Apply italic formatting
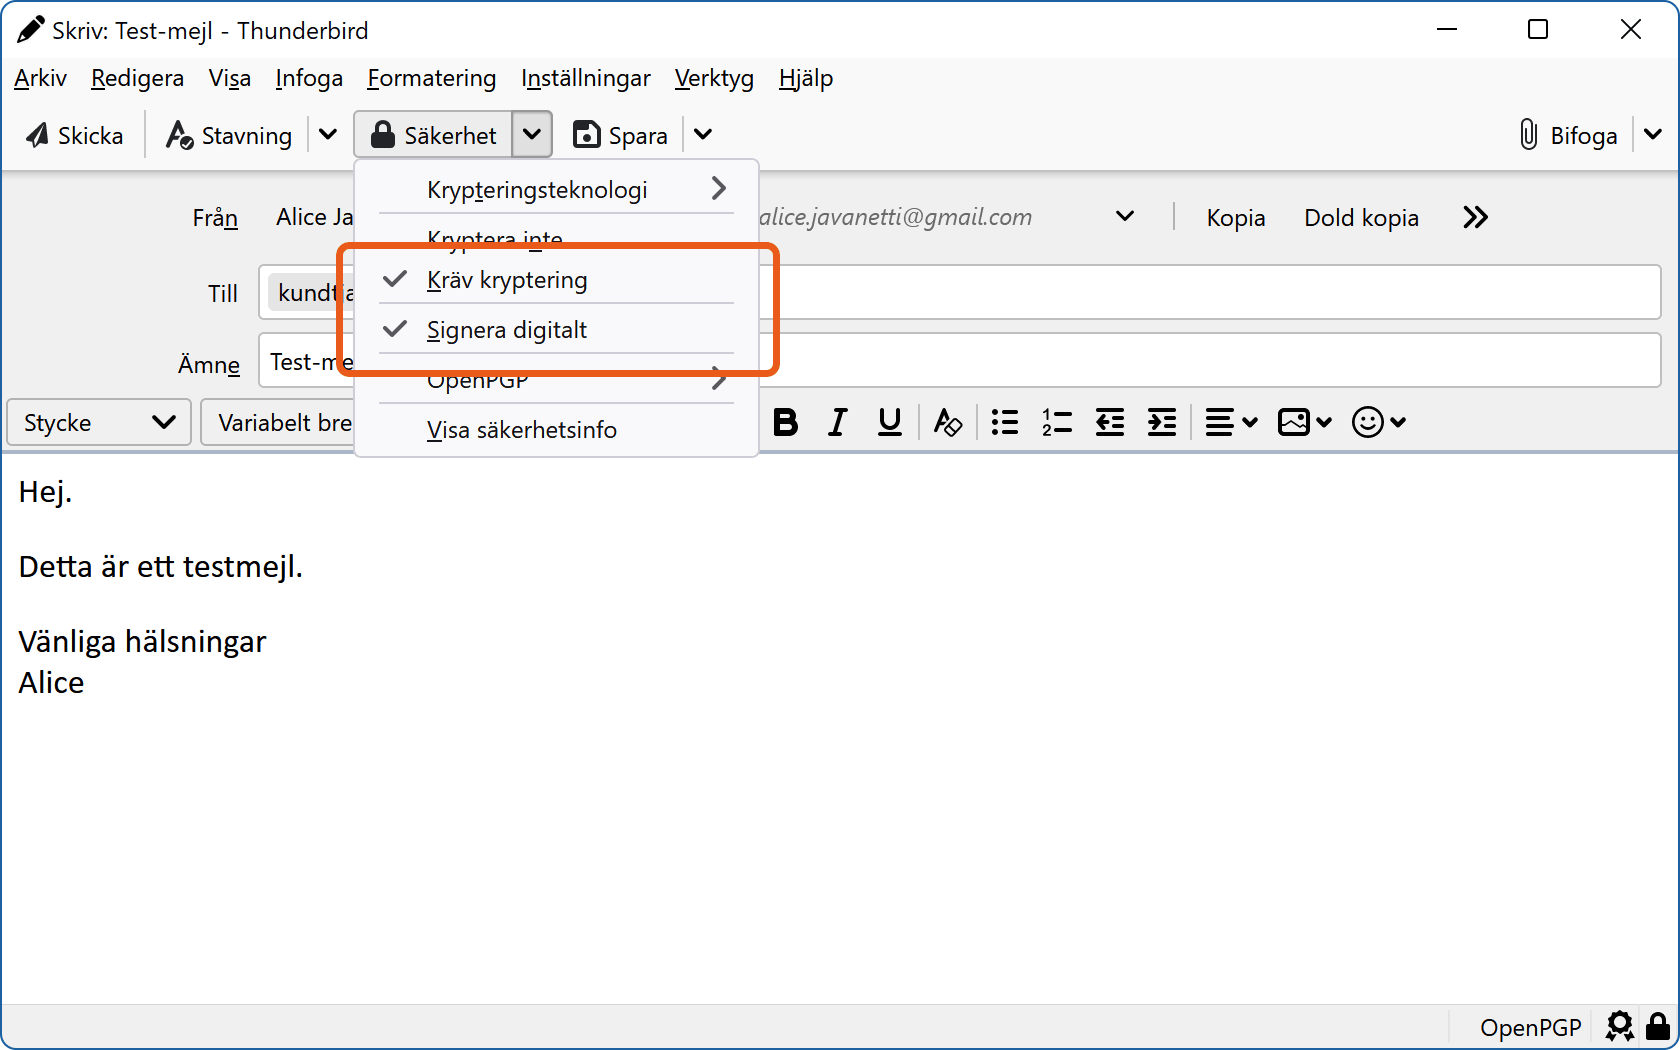 coord(838,422)
